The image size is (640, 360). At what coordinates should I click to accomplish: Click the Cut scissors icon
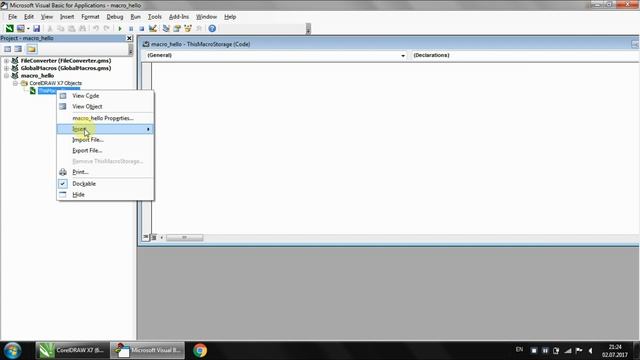50,29
